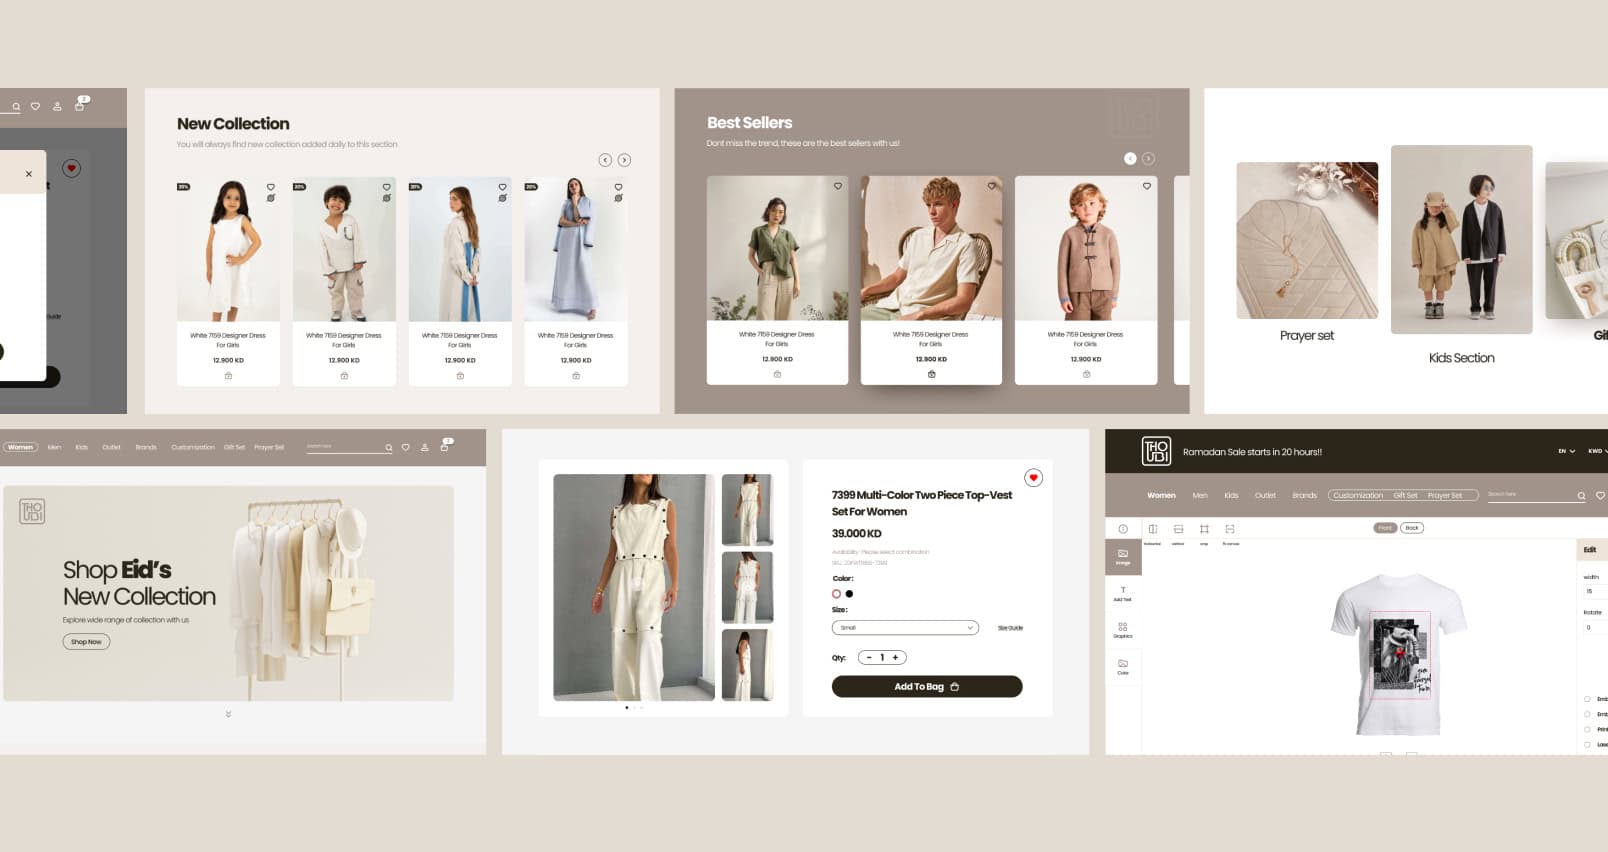
Task: Click search icon in Ramadan Sale panel nav
Action: (x=1581, y=496)
